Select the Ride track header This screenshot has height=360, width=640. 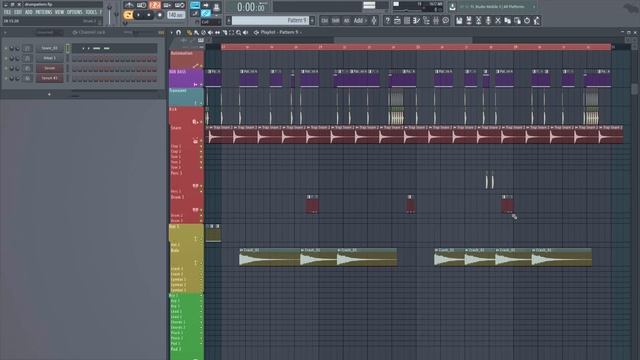click(x=186, y=256)
